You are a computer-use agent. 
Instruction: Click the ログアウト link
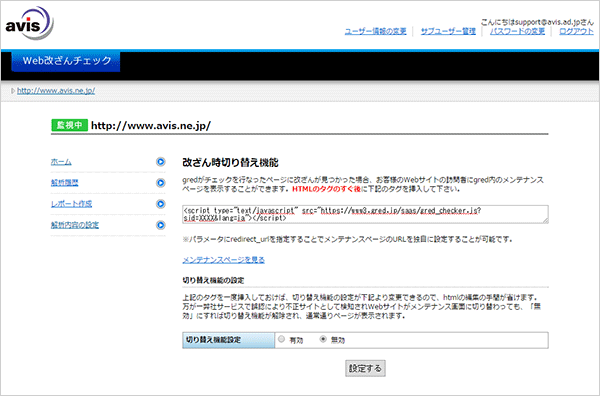click(576, 31)
